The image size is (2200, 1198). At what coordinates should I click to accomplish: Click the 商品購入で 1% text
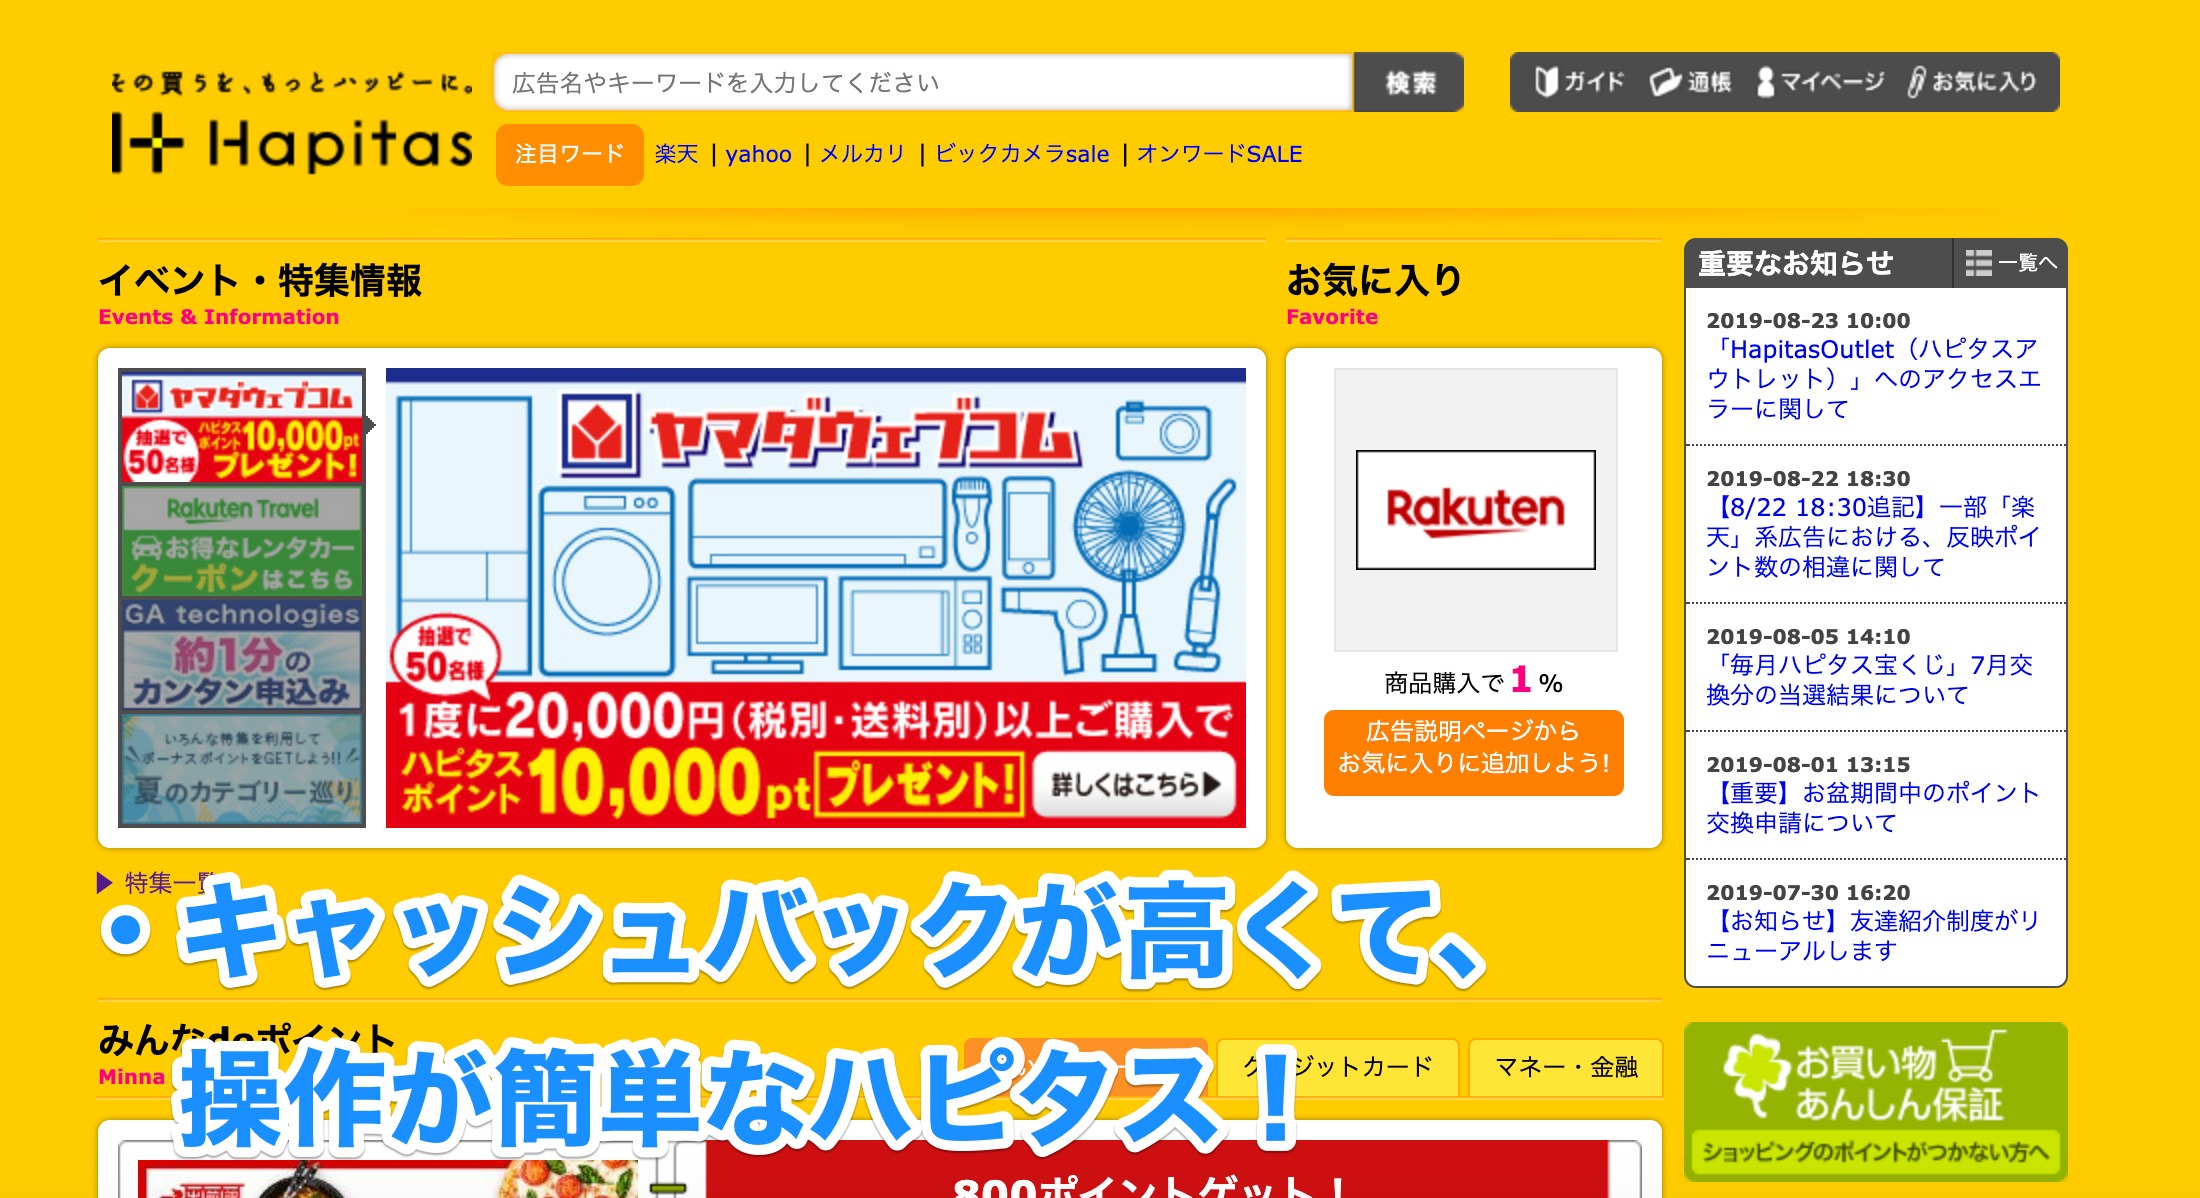(x=1473, y=681)
